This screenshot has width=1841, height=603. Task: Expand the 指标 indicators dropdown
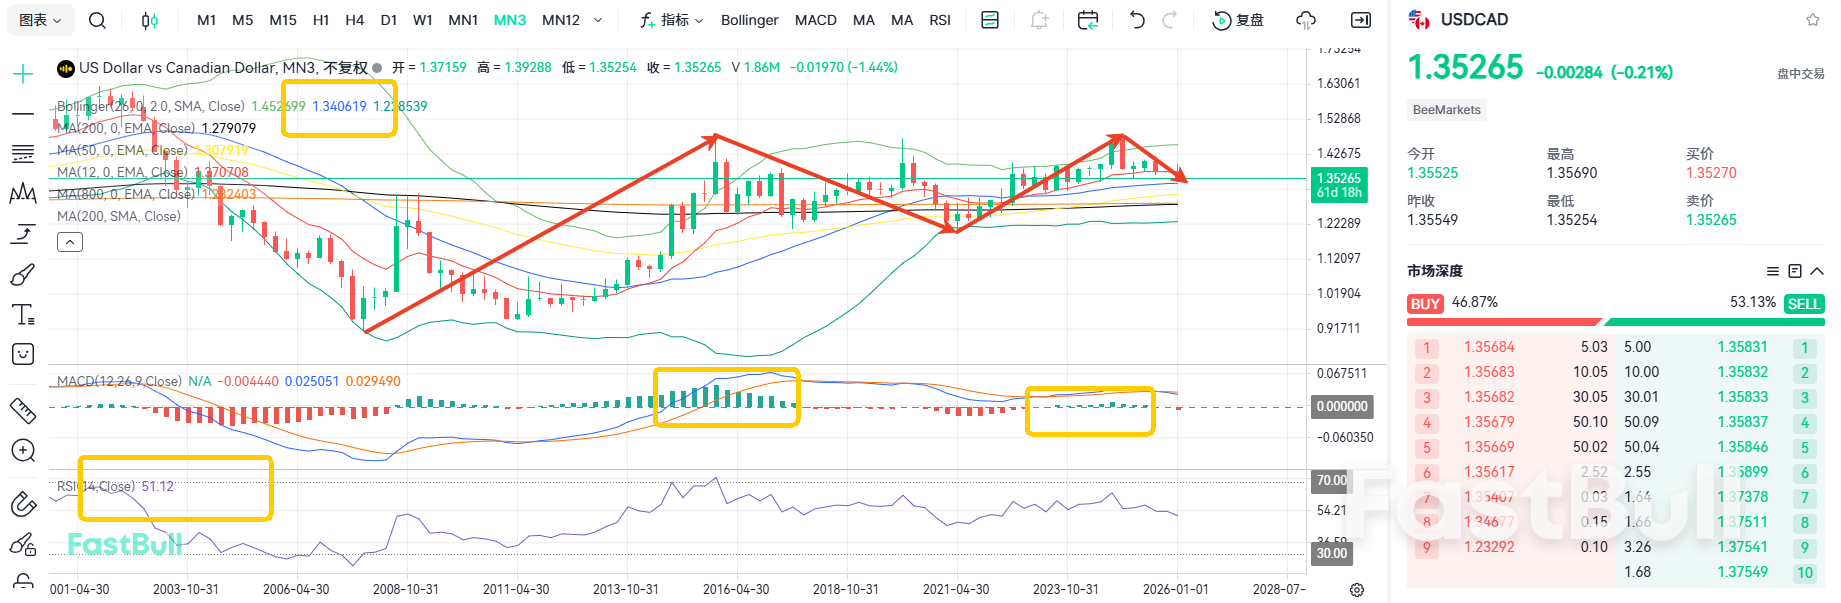(672, 20)
